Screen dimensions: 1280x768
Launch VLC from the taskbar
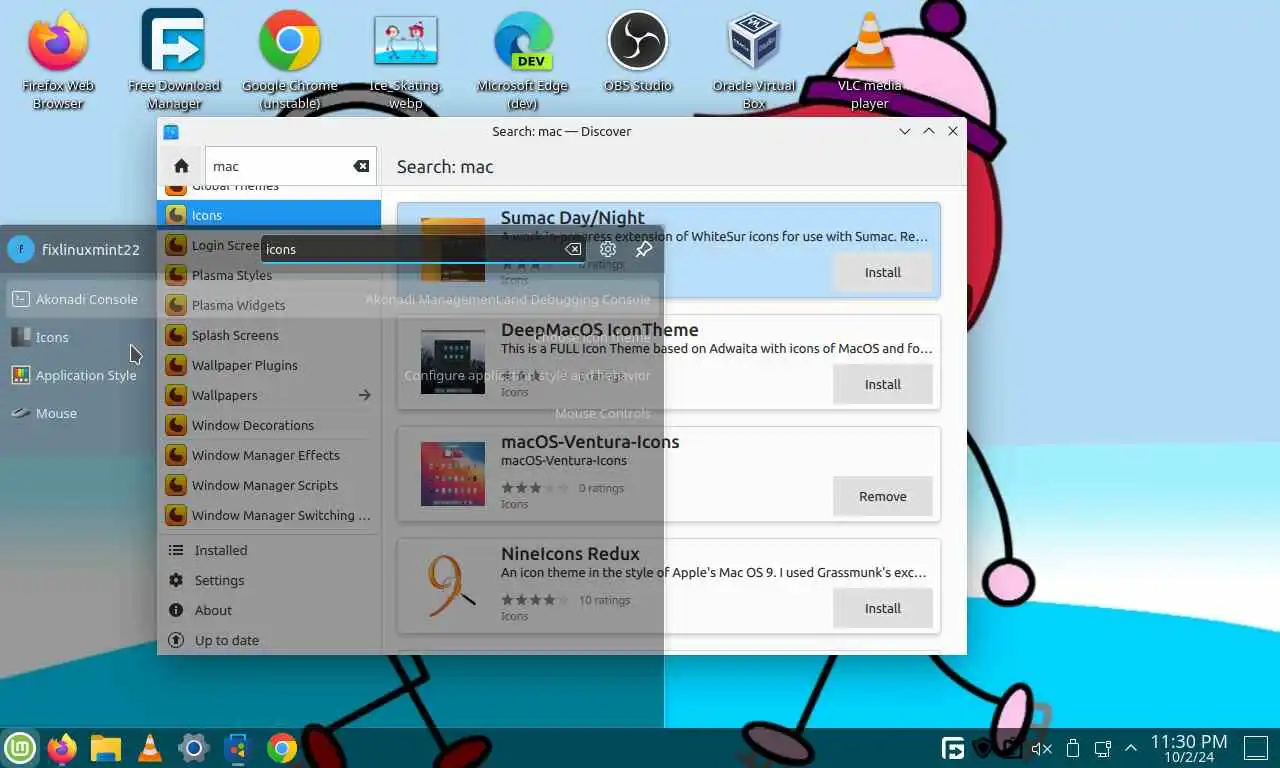click(x=150, y=747)
